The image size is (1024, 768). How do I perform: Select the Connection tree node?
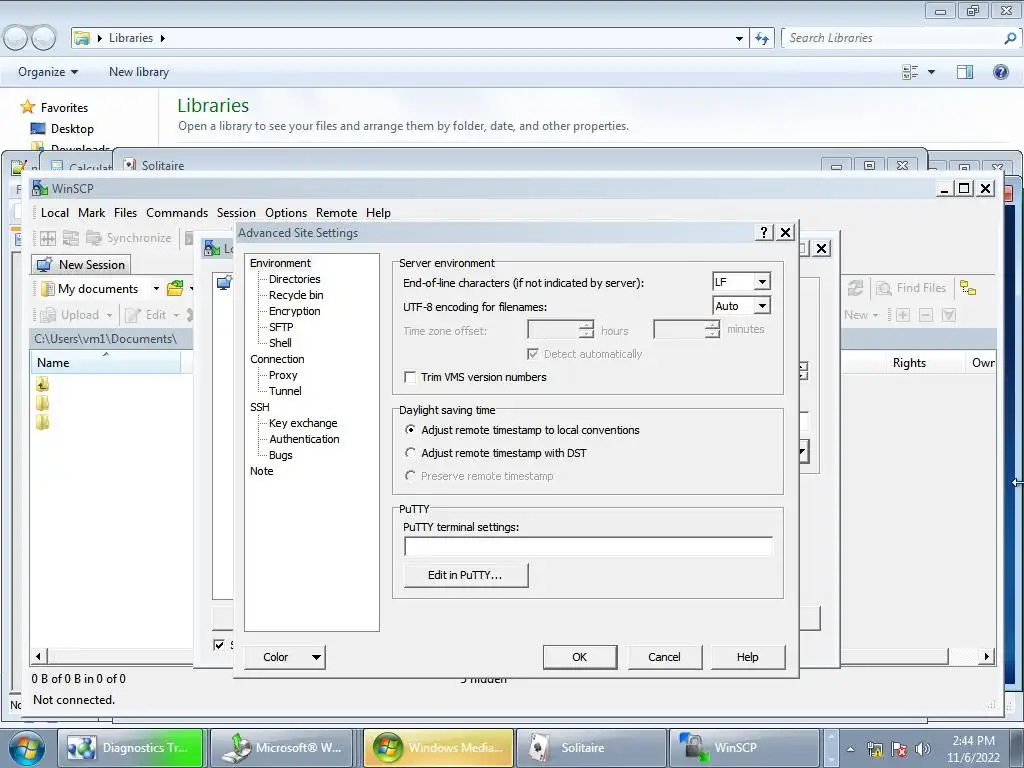point(277,359)
